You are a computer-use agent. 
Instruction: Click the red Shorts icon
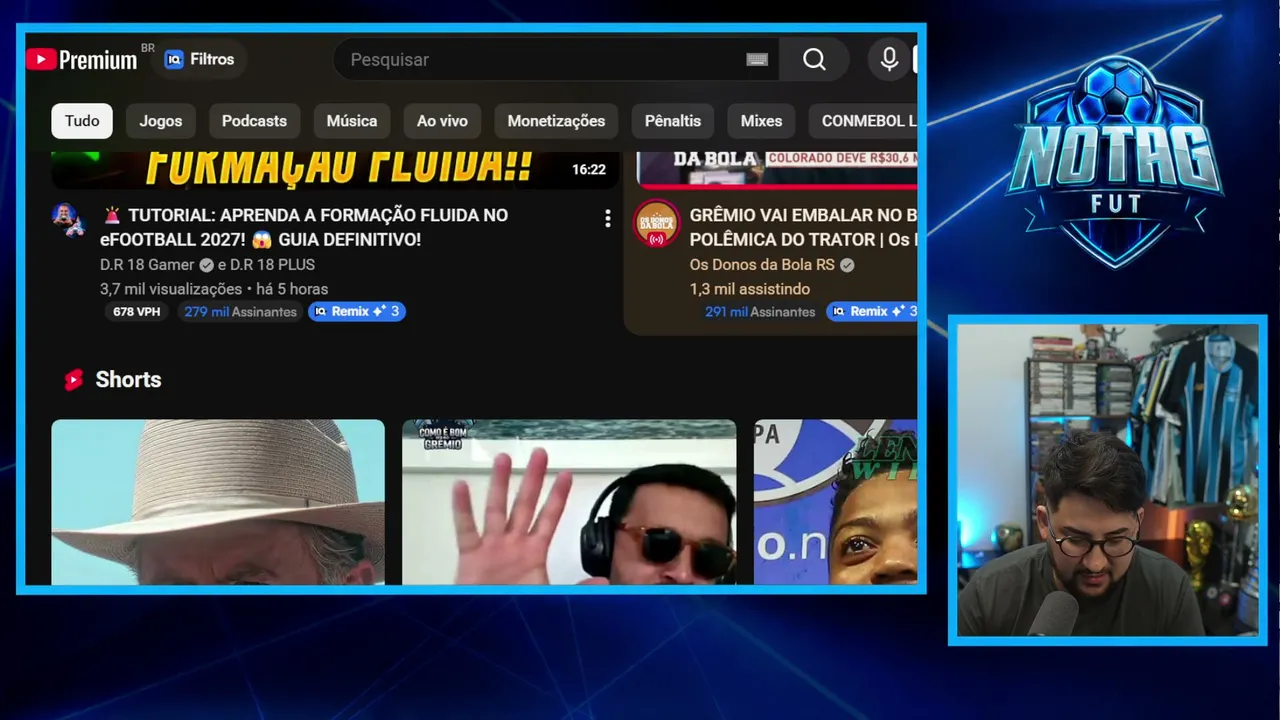point(74,380)
